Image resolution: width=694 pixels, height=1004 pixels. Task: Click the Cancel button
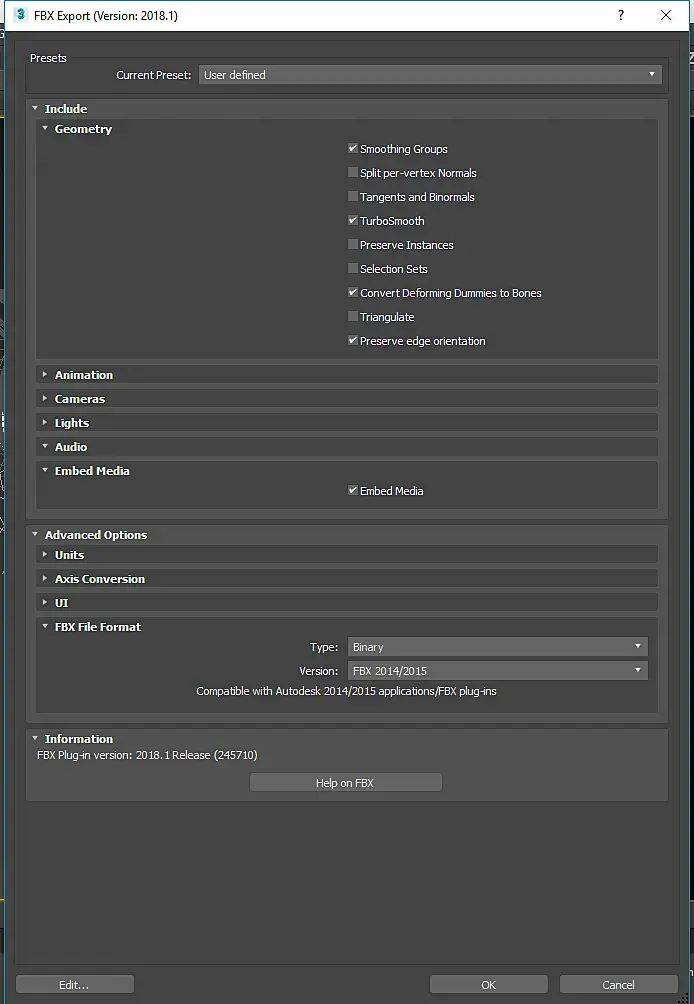point(618,985)
